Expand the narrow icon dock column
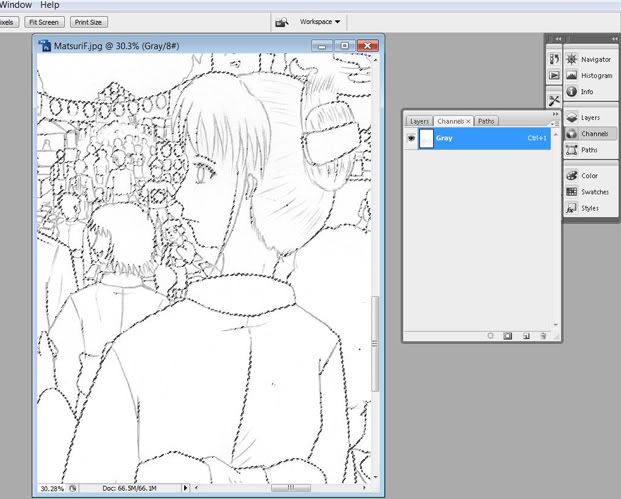The height and width of the screenshot is (499, 621). click(x=558, y=39)
